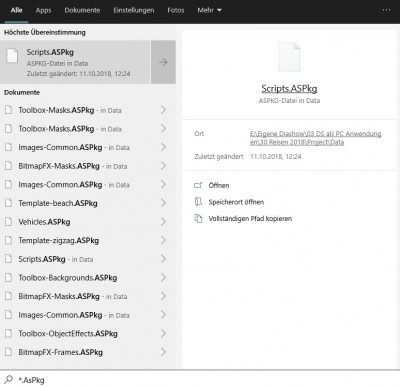
Task: Expand details chevron for Toolbox-ObjectEffects.ASPkg
Action: pyautogui.click(x=163, y=334)
